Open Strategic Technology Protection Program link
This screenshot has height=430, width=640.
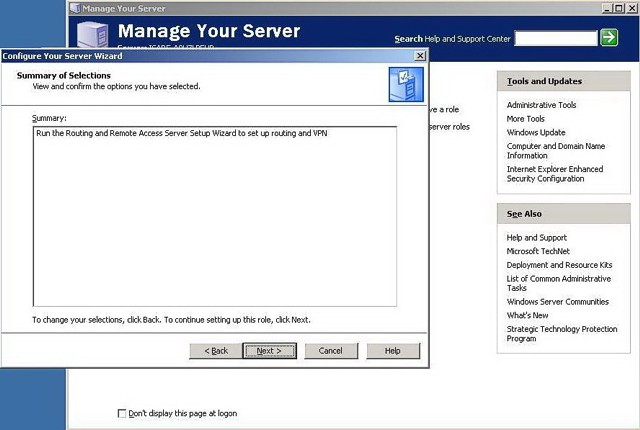coord(562,334)
